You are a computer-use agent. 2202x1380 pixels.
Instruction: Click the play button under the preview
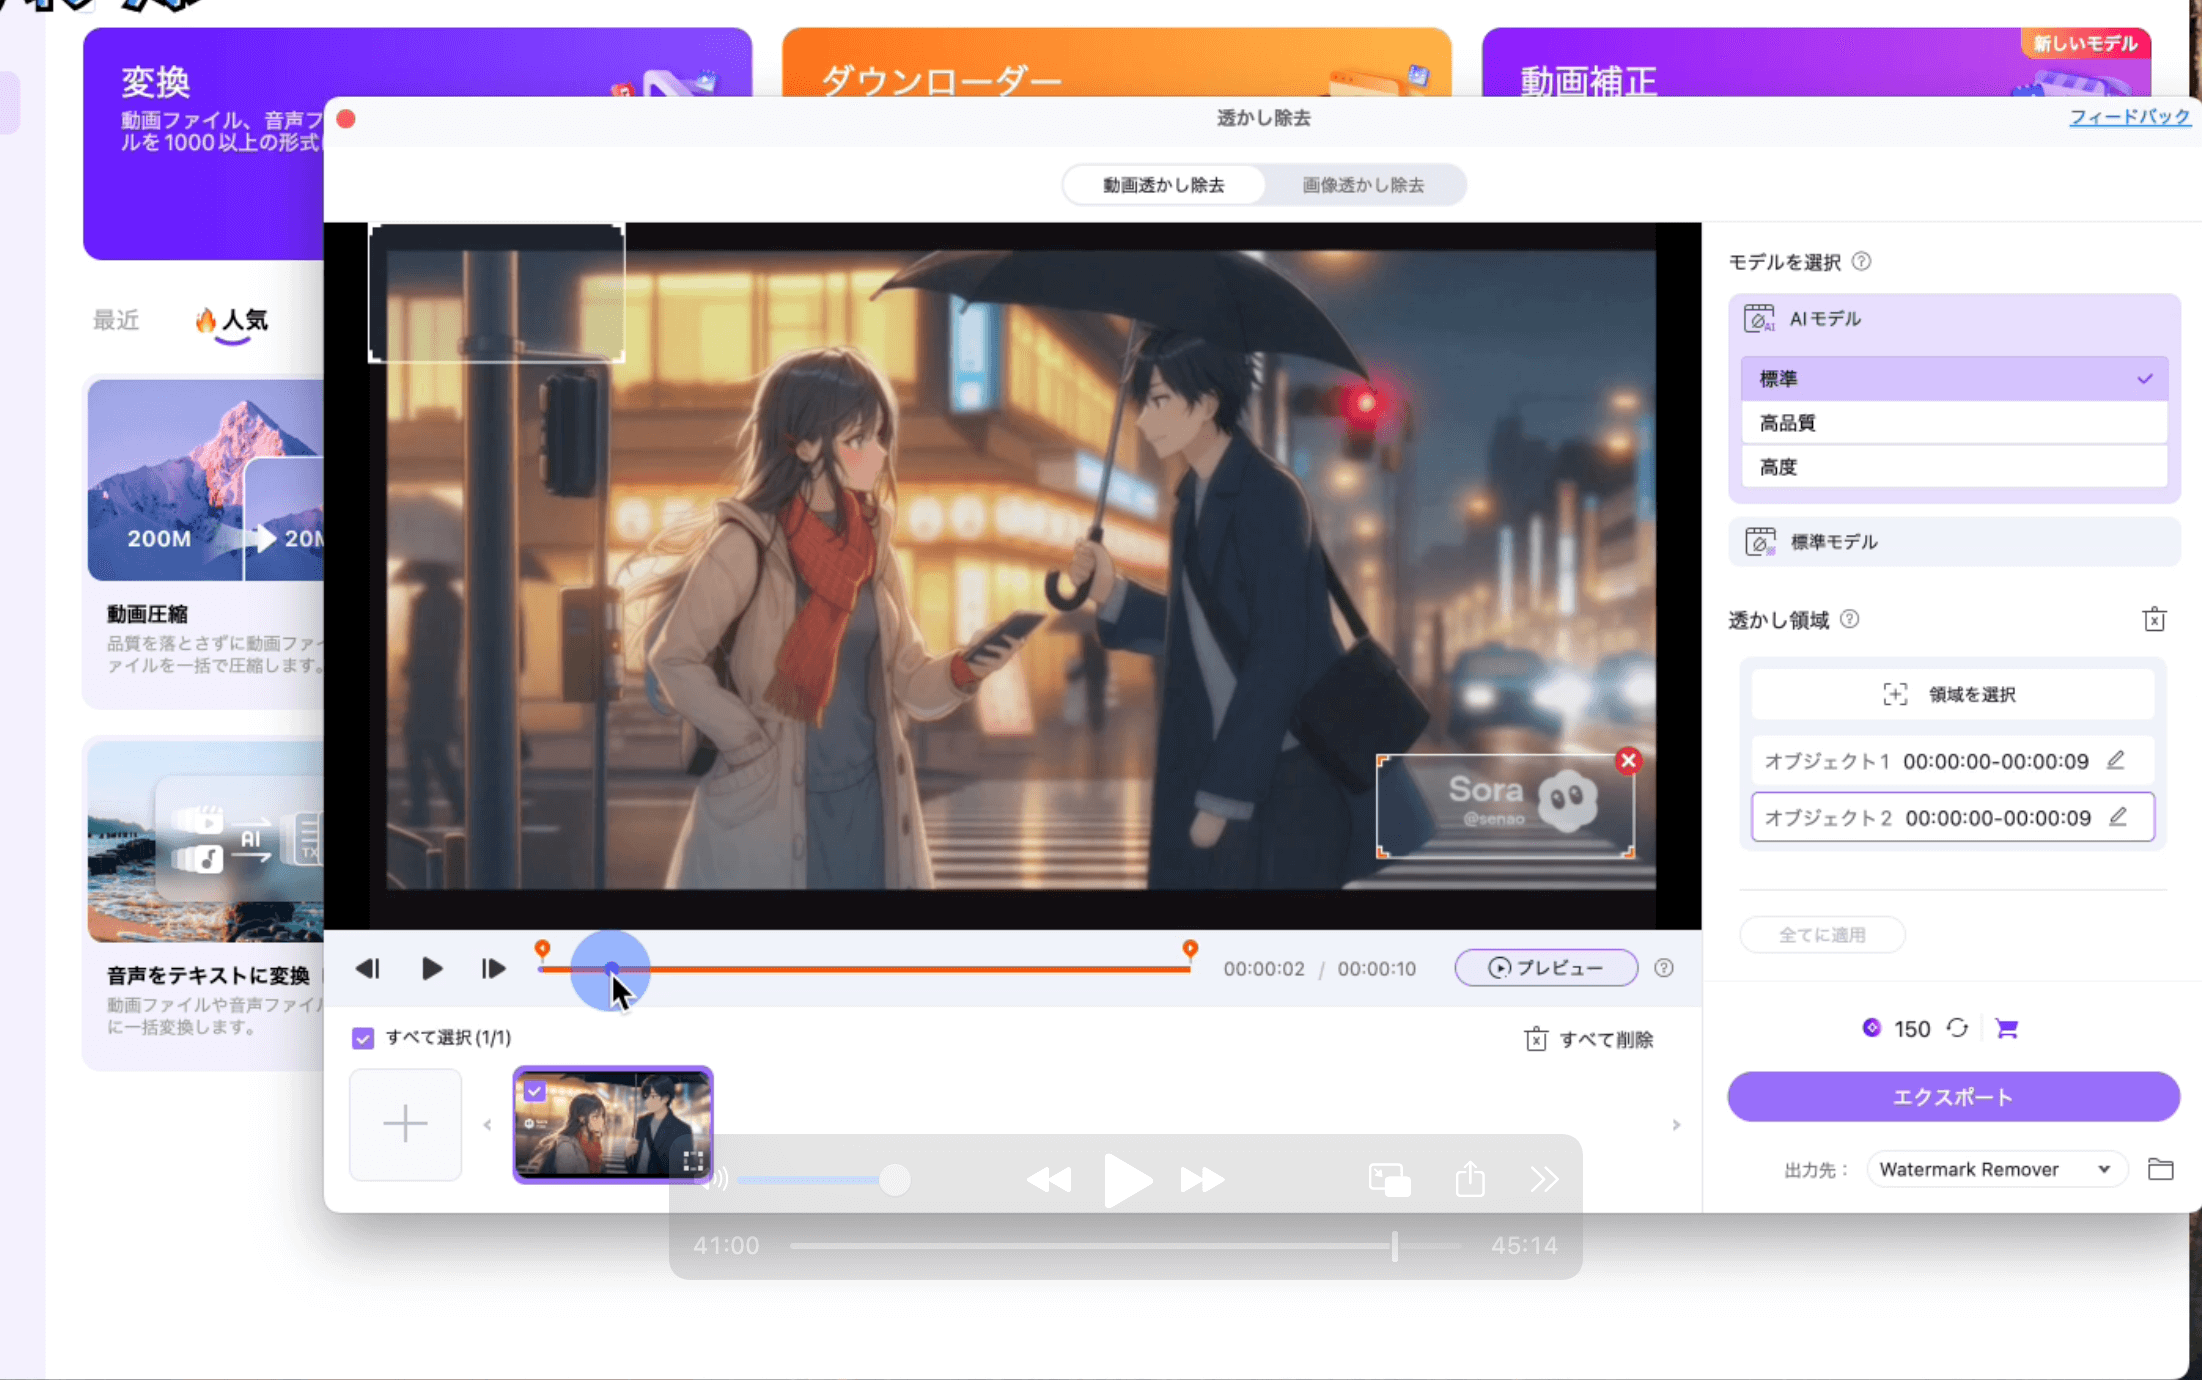coord(431,968)
